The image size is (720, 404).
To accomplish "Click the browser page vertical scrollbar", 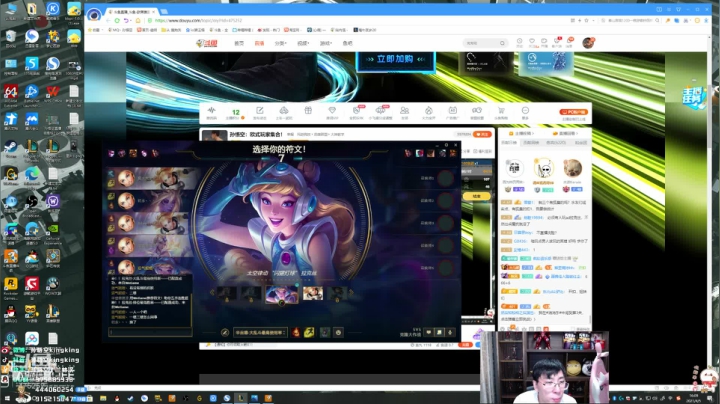I will (710, 117).
